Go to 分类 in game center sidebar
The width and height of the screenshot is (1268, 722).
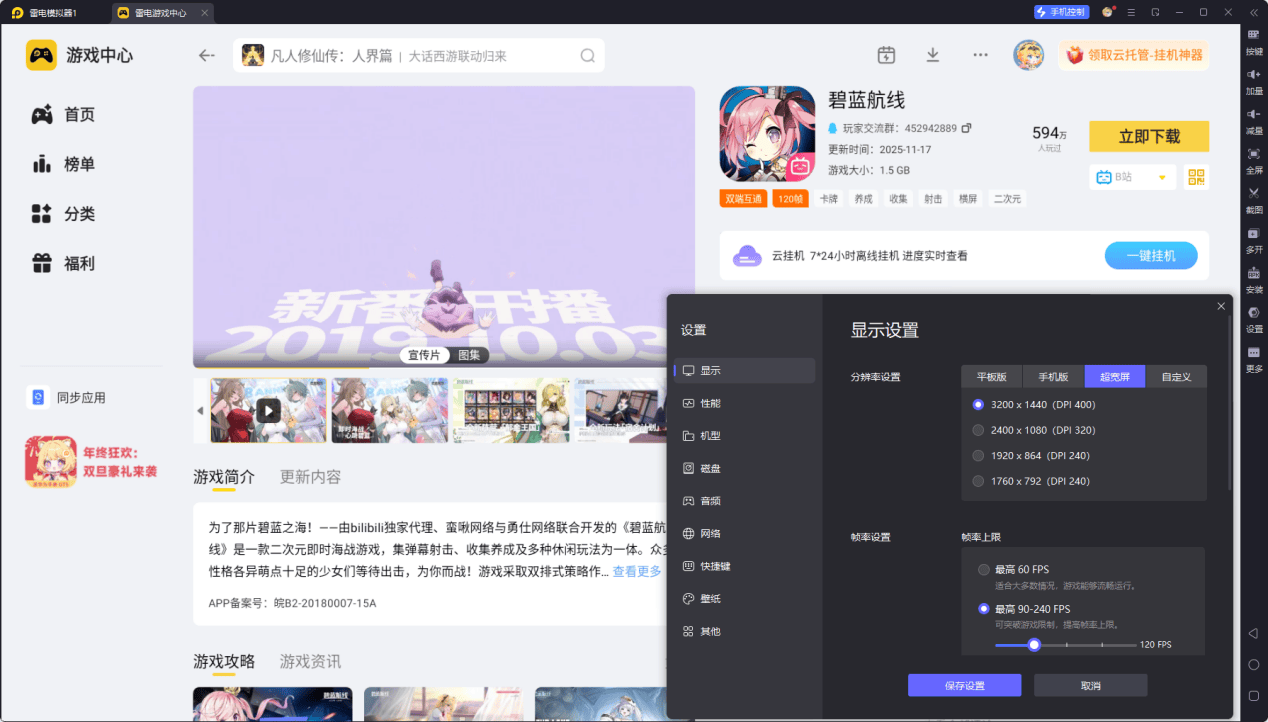click(63, 214)
